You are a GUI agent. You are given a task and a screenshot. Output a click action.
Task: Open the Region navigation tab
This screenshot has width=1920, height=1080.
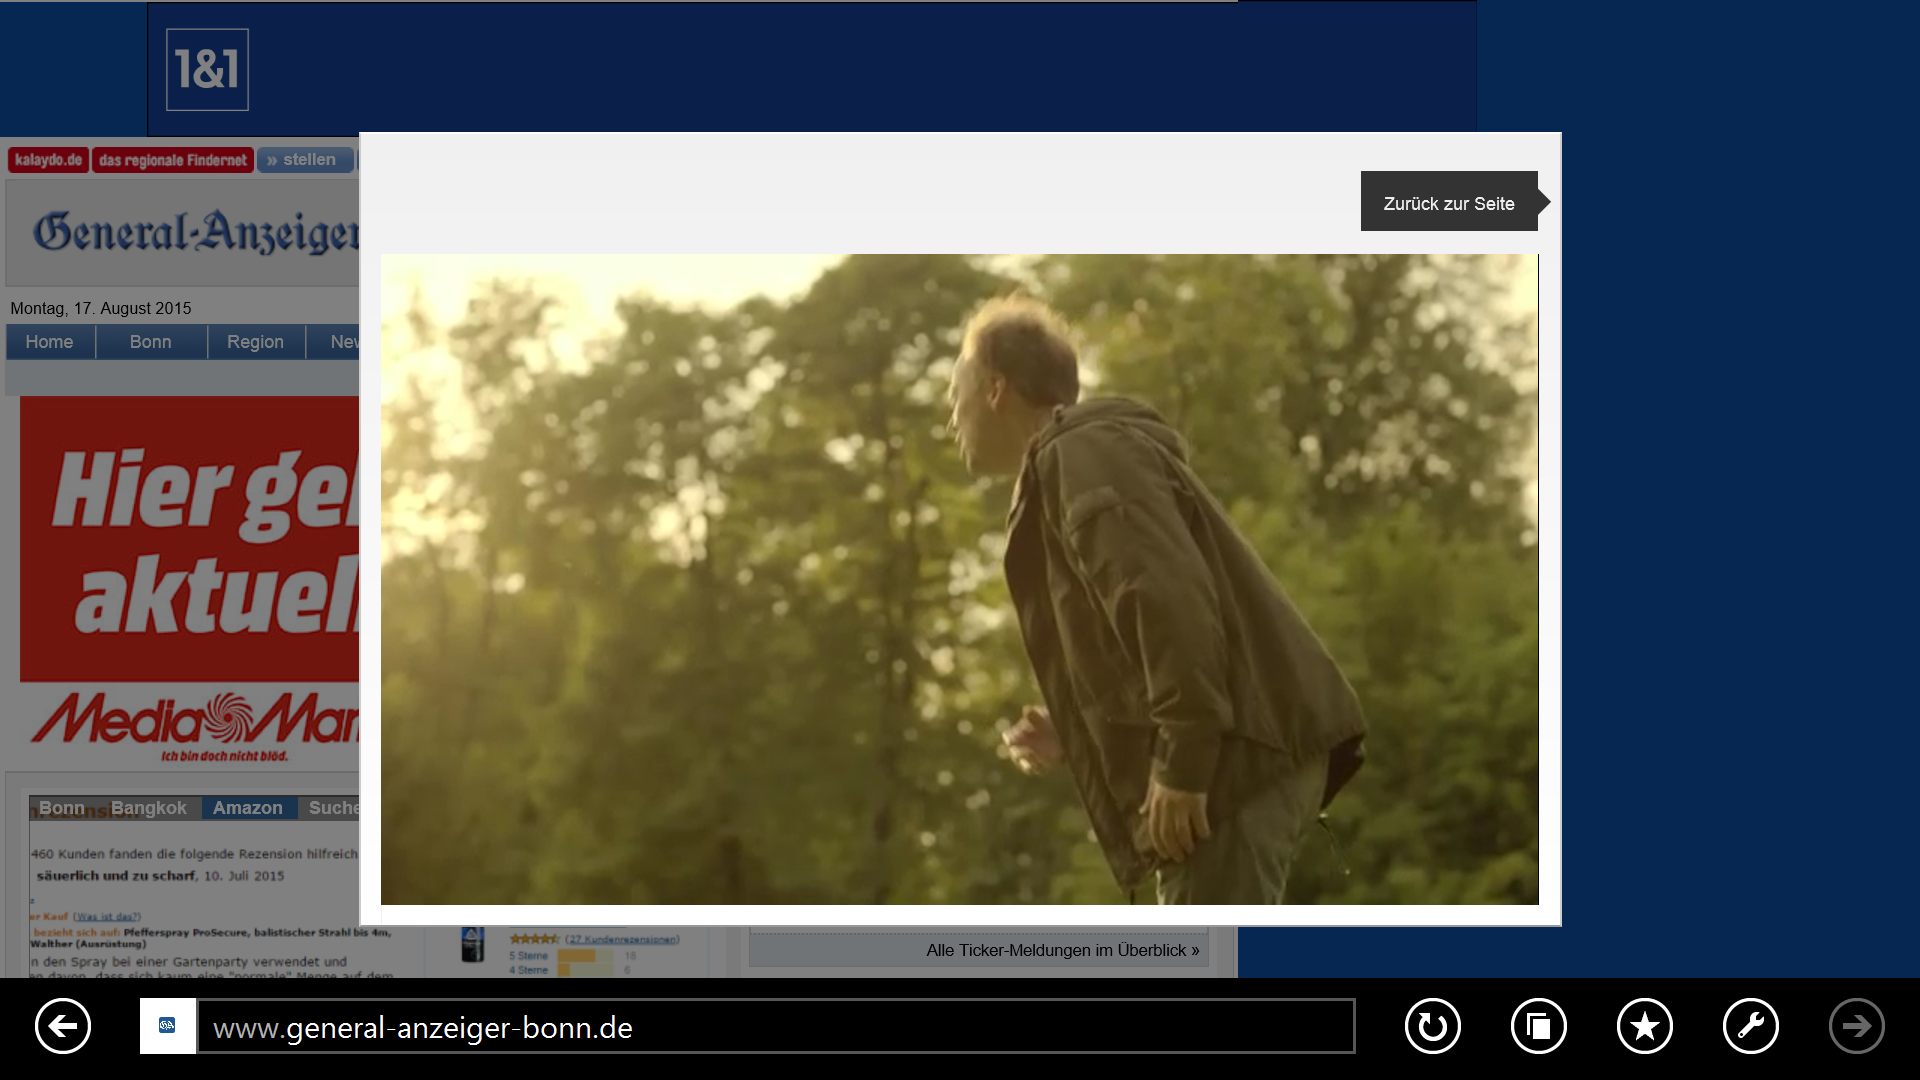coord(255,342)
